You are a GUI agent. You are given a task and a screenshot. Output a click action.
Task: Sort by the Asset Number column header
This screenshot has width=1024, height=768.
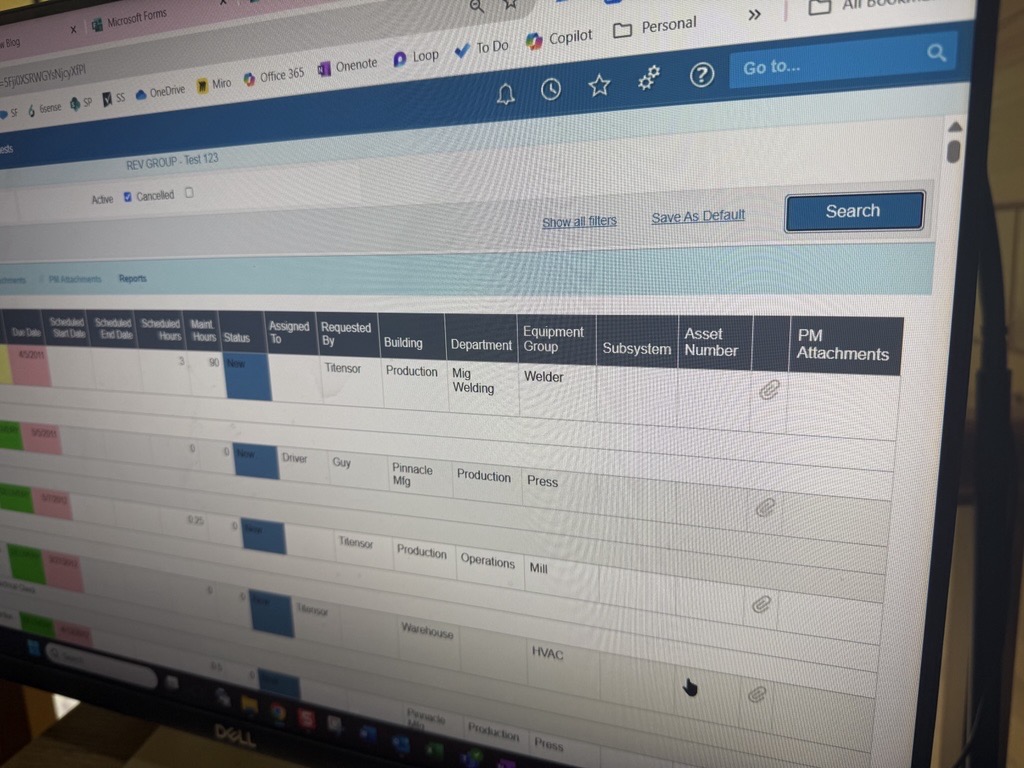tap(715, 343)
